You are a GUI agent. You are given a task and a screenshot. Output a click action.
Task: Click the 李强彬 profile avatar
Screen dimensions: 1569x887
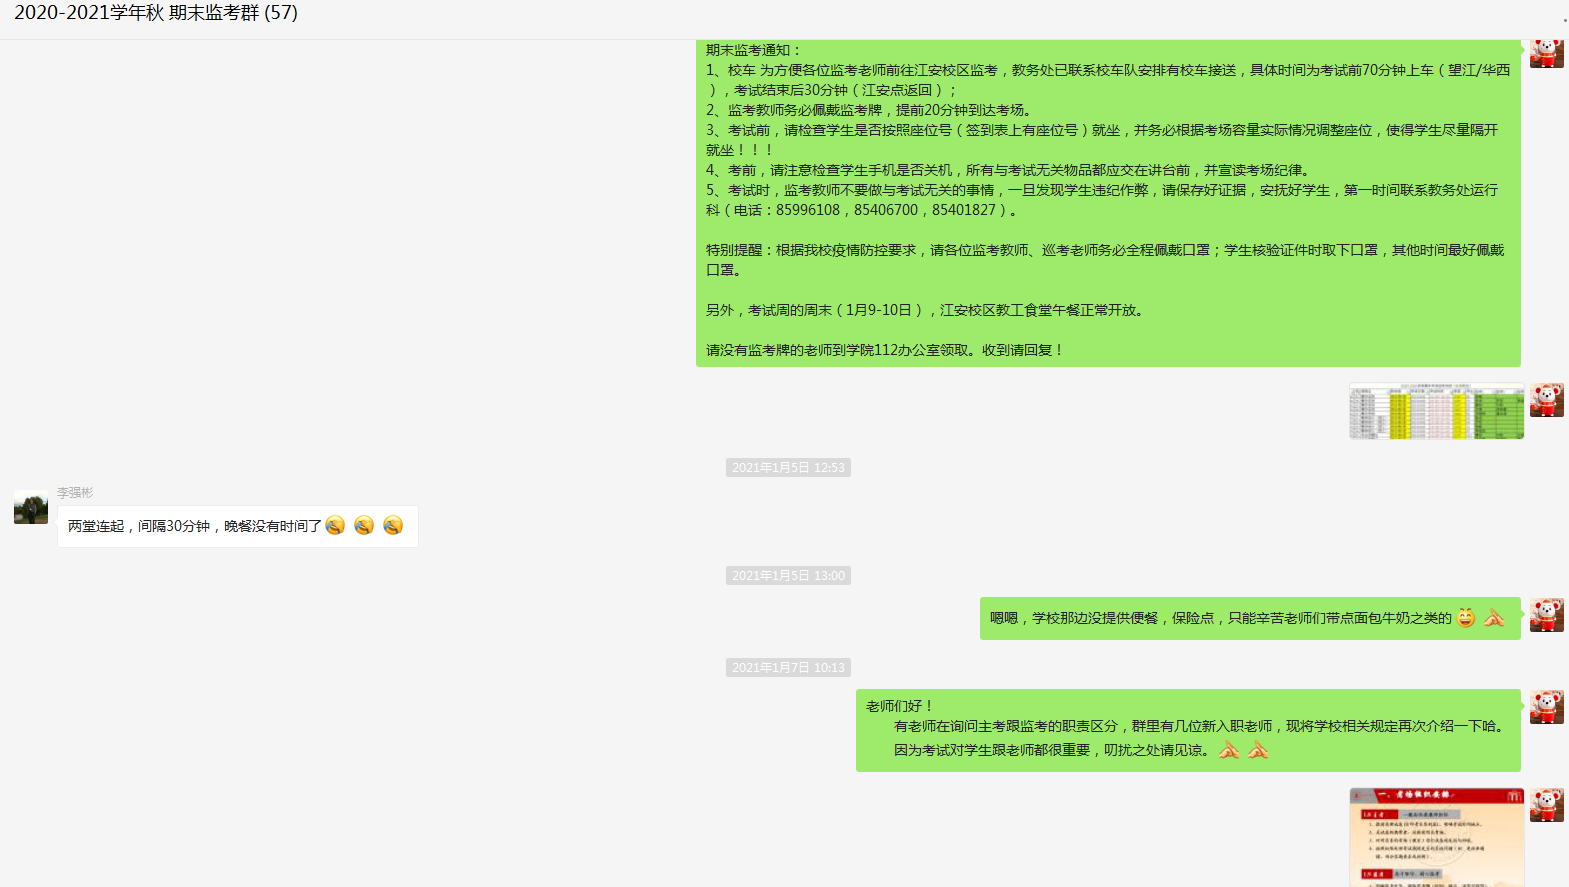point(31,507)
